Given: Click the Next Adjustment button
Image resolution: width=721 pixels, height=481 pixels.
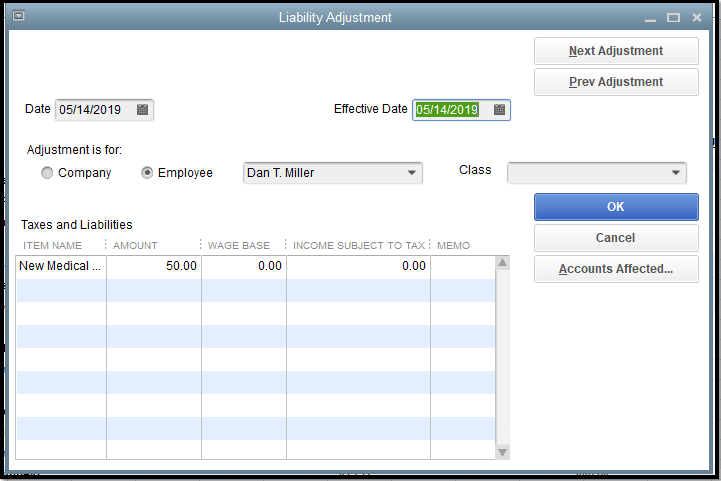Looking at the screenshot, I should click(x=616, y=51).
